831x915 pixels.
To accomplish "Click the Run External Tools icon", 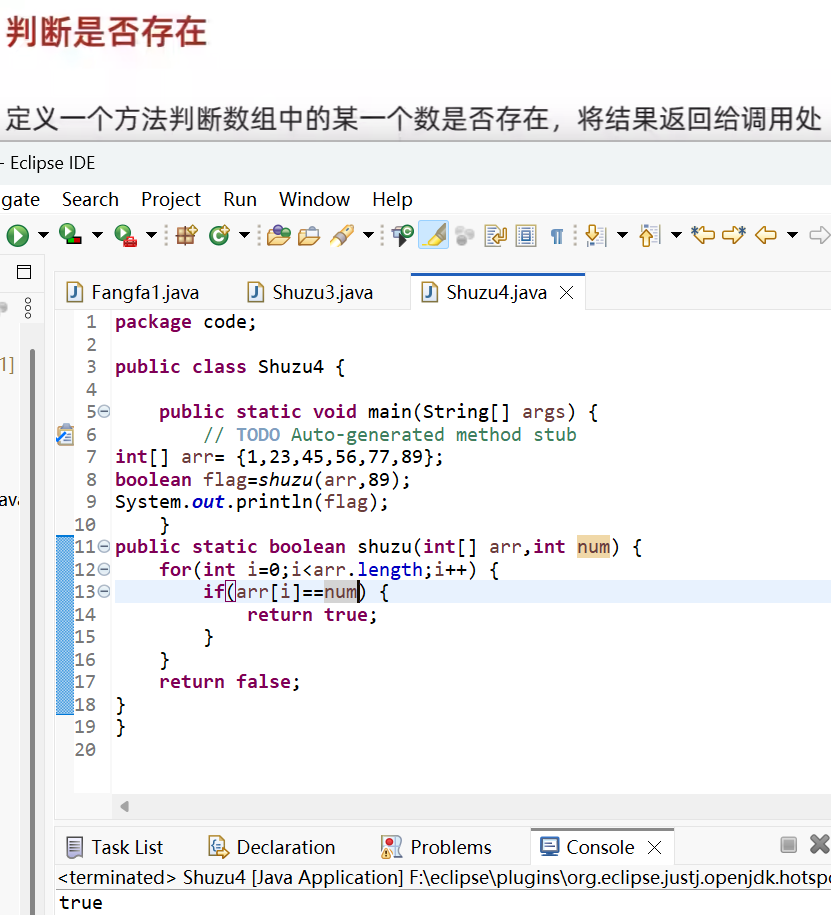I will click(125, 236).
